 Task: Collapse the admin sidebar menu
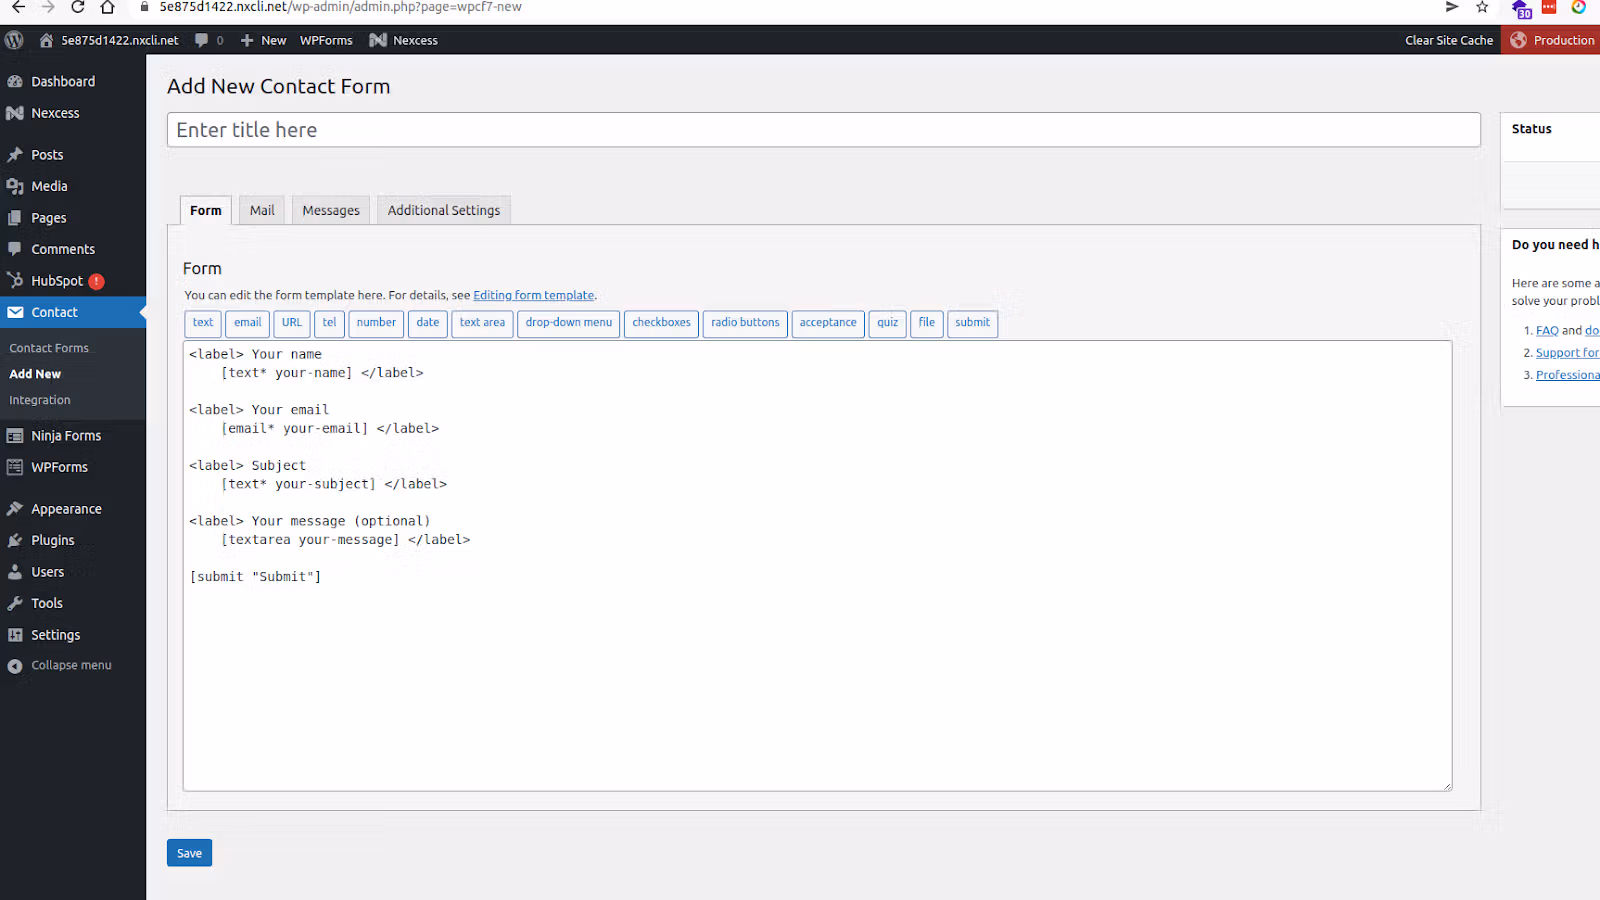click(16, 664)
